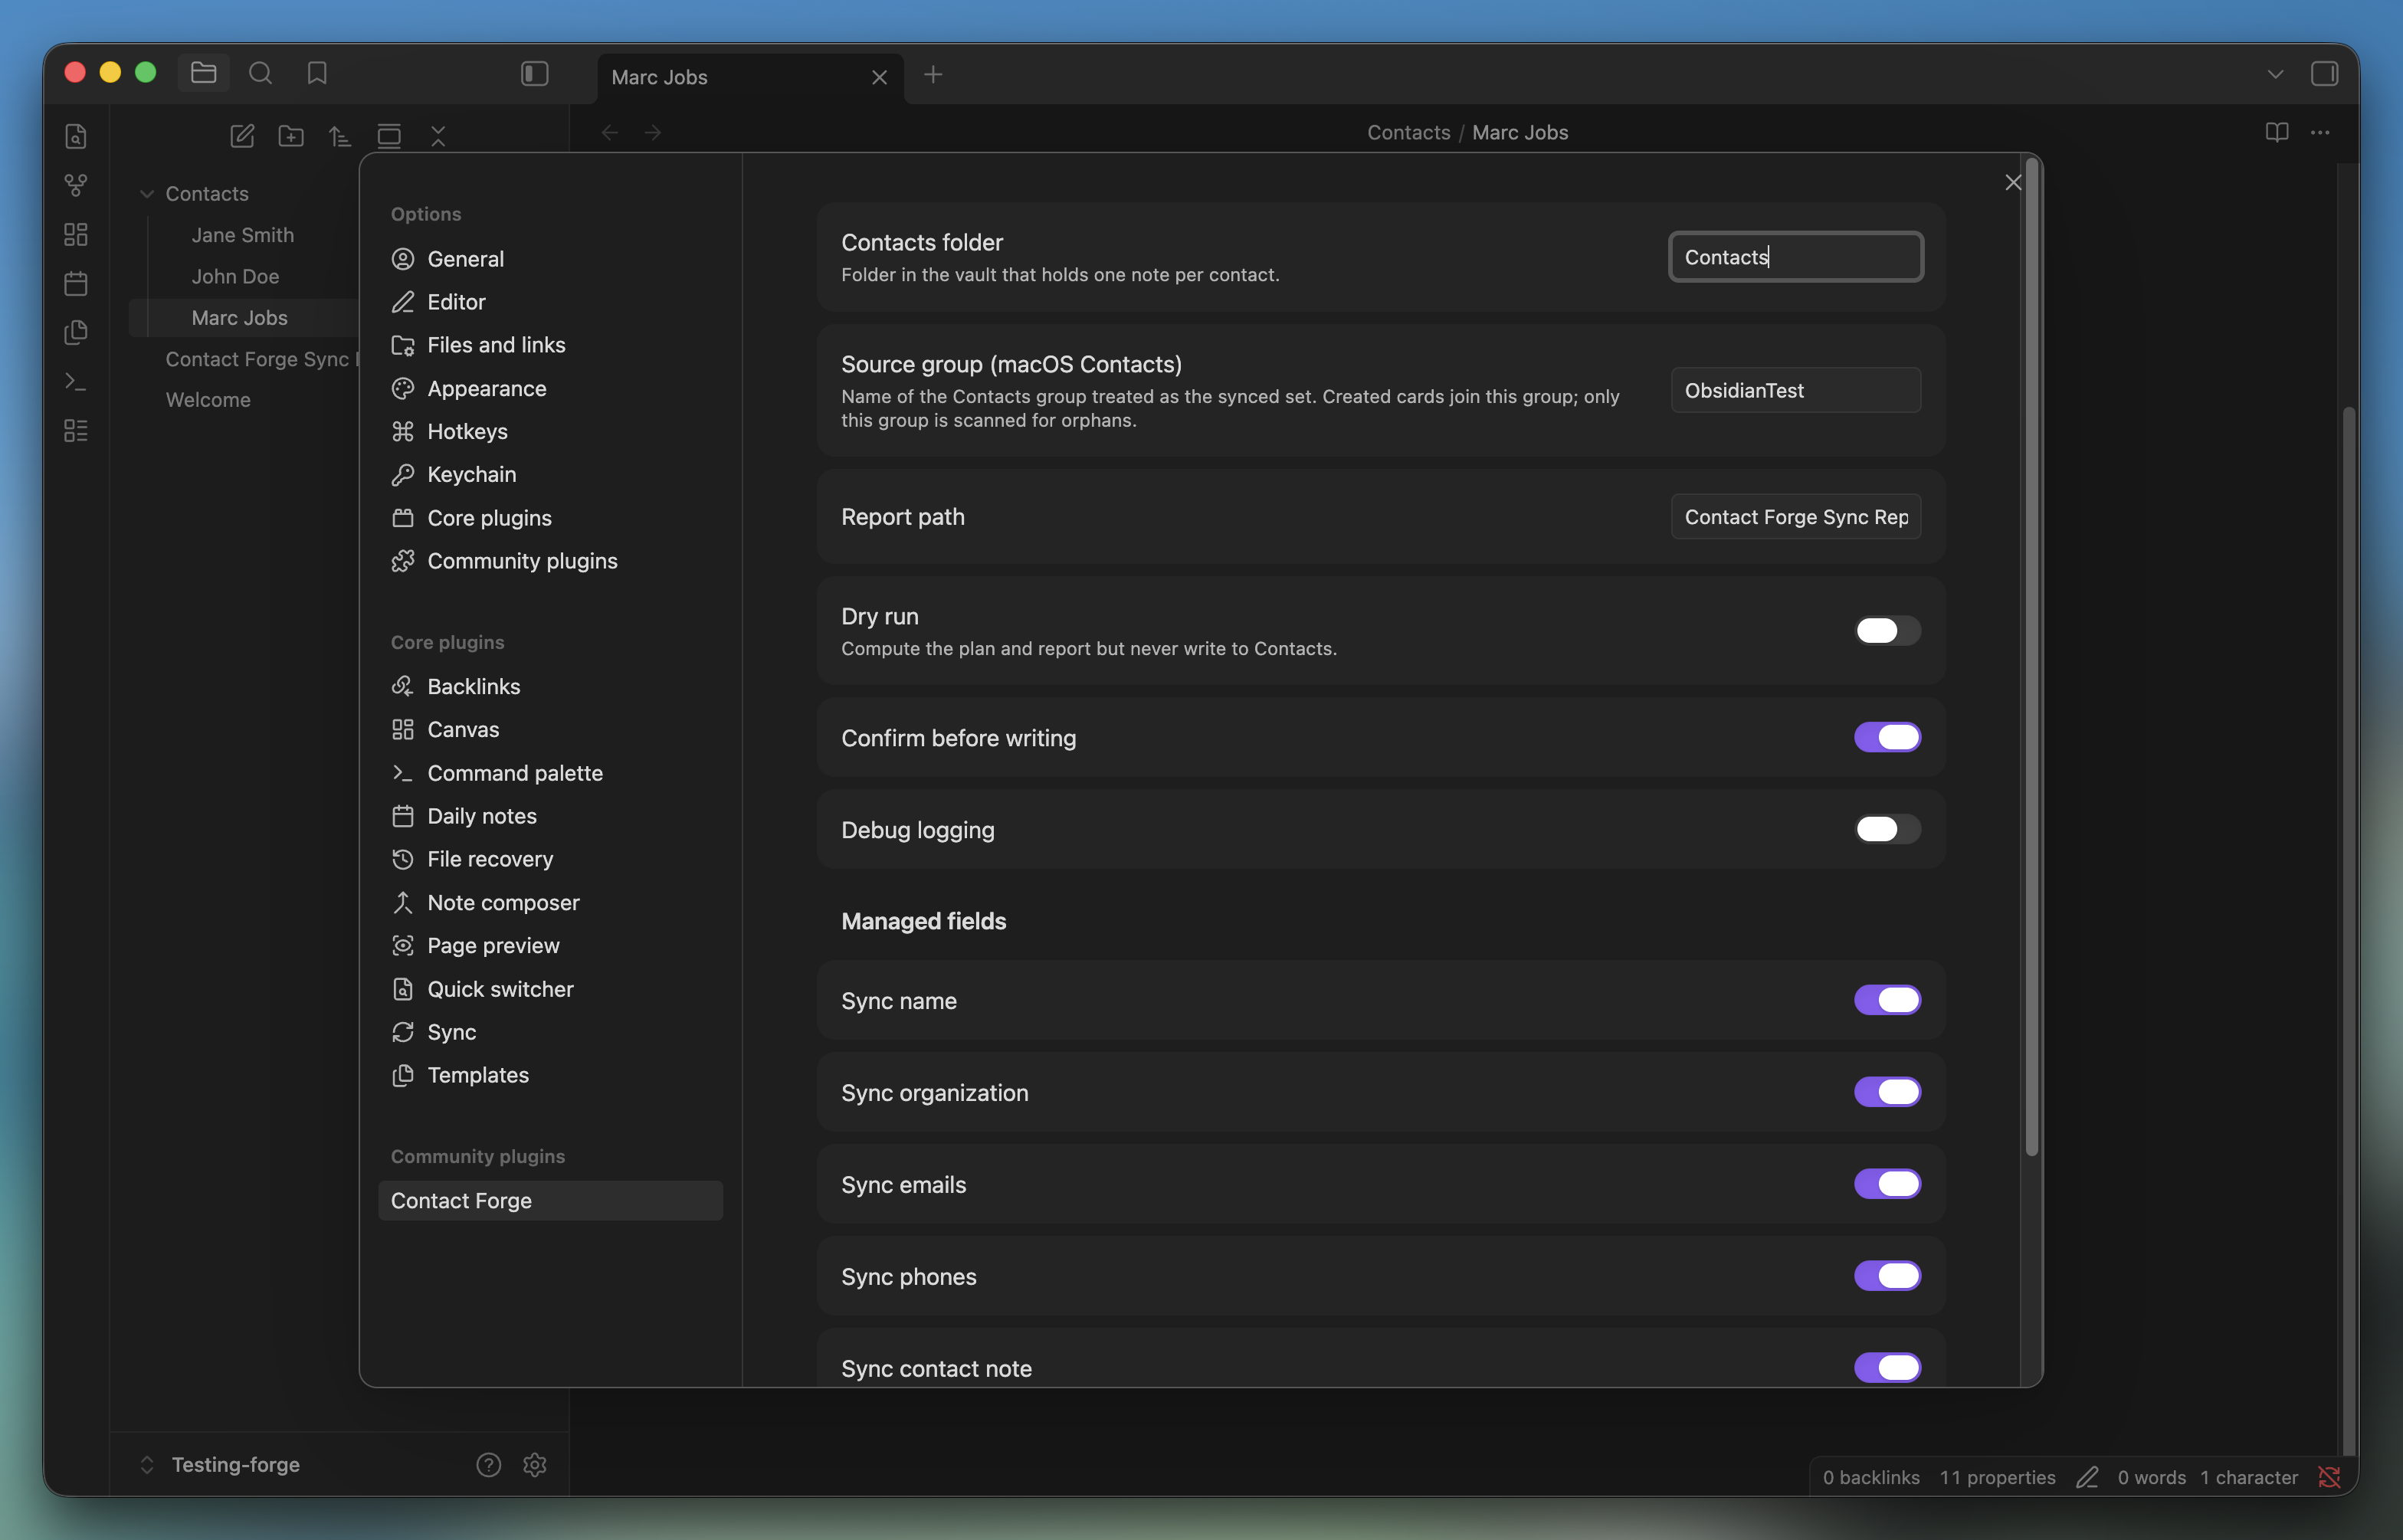Click Contacts breadcrumb link

(x=1408, y=132)
